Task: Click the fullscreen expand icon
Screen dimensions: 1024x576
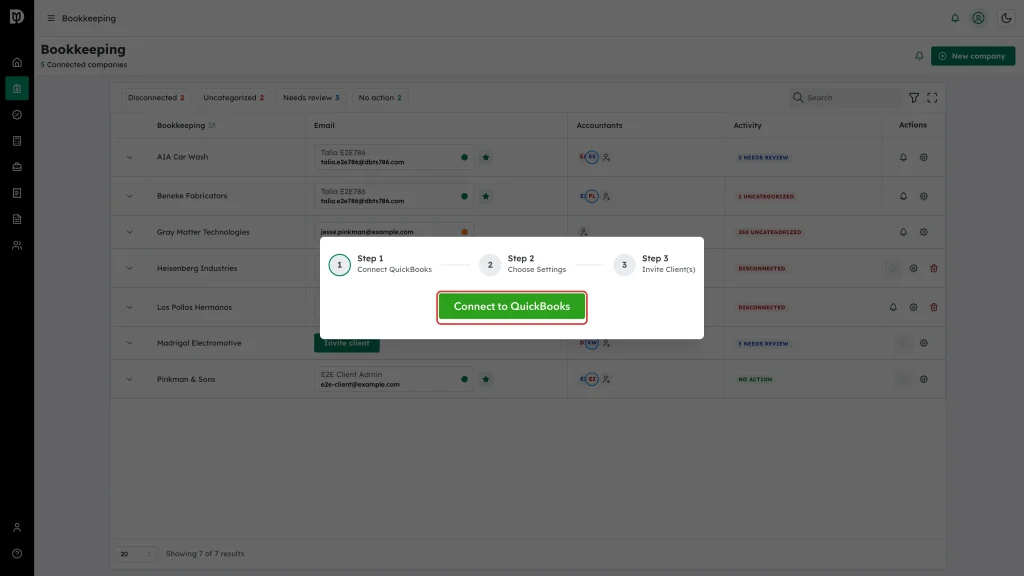Action: tap(932, 98)
